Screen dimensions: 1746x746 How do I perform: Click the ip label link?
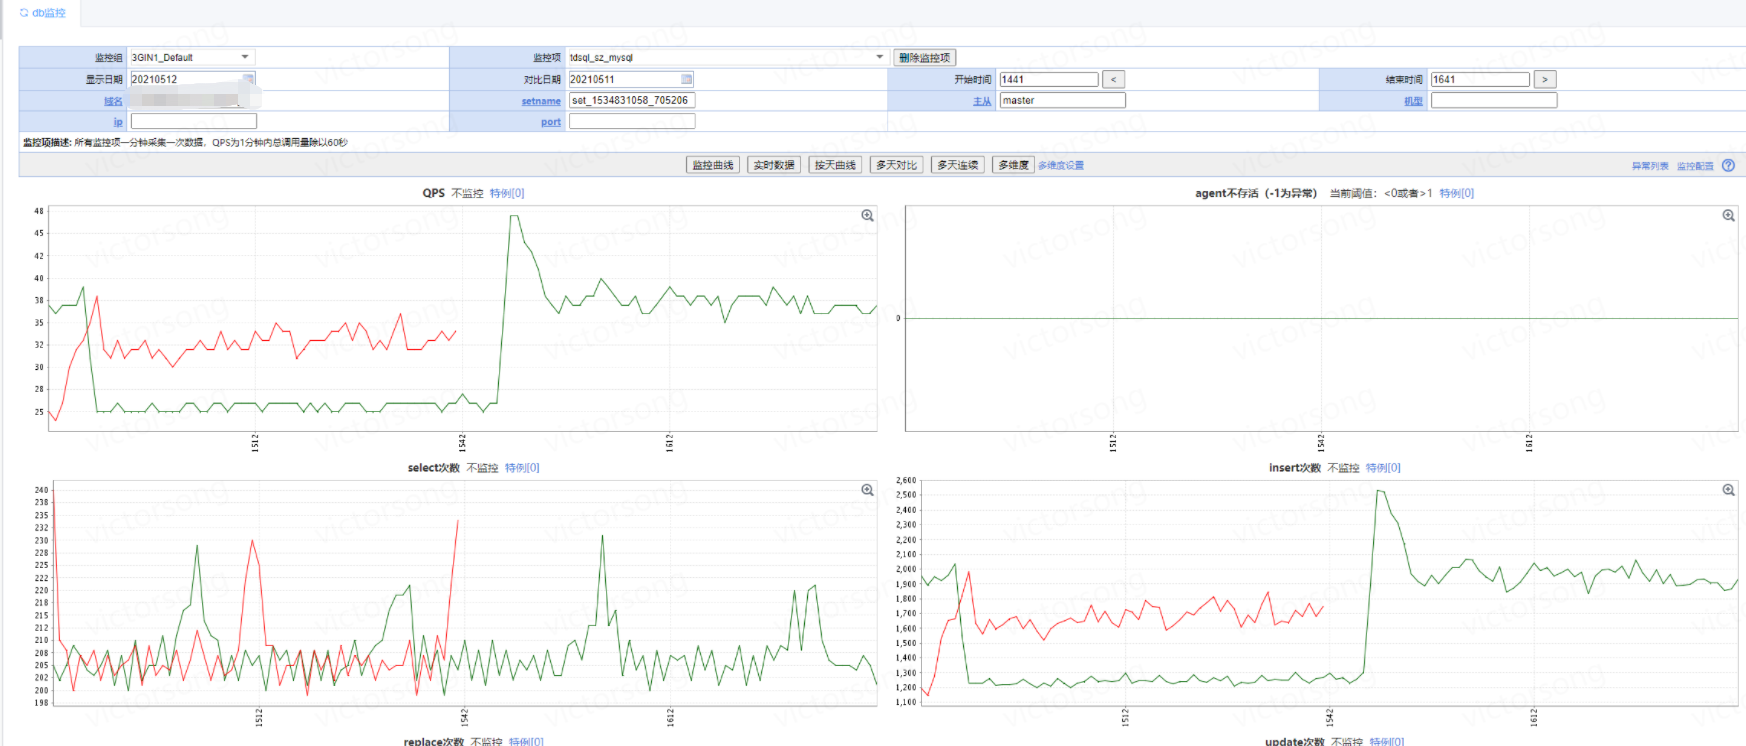pos(118,122)
